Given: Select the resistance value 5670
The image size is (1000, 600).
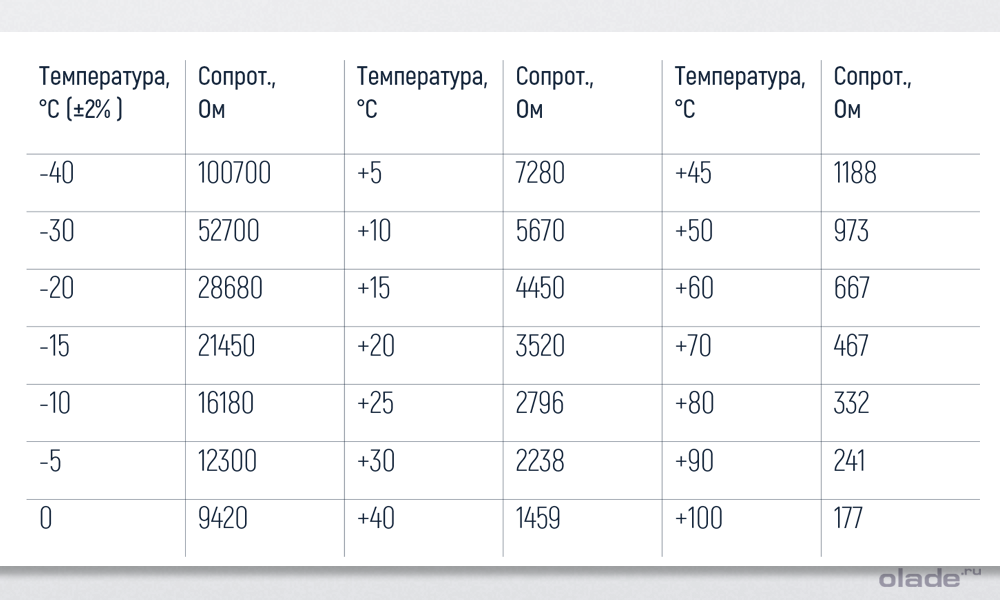Looking at the screenshot, I should [540, 231].
